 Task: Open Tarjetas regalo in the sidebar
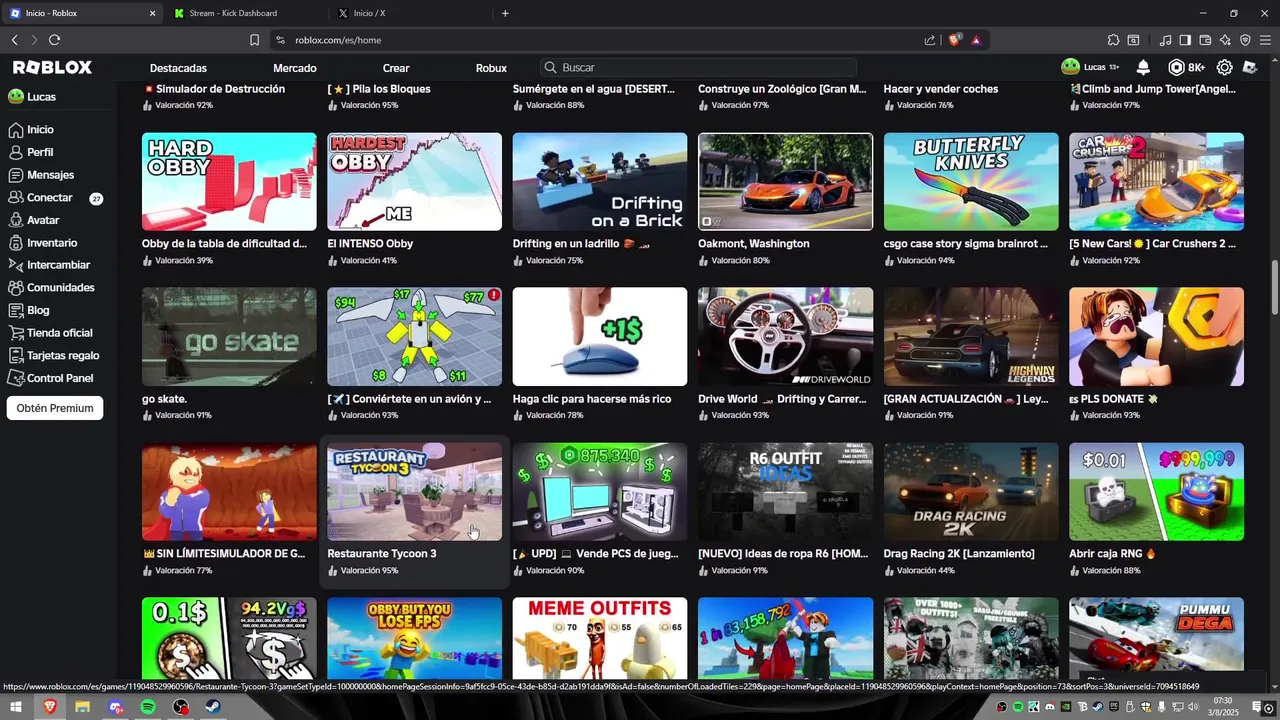click(53, 355)
